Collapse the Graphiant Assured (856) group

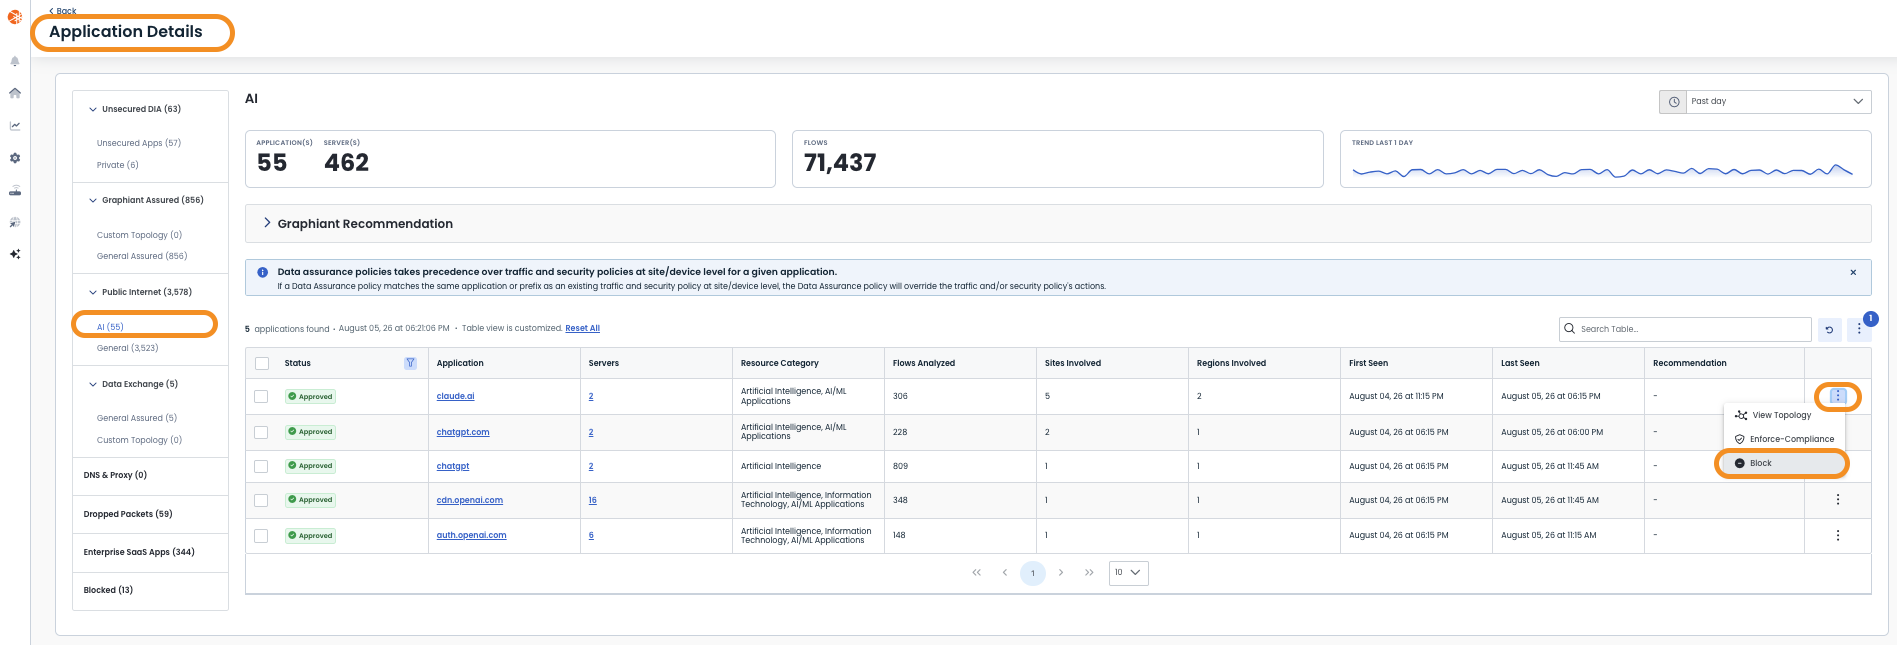[93, 200]
